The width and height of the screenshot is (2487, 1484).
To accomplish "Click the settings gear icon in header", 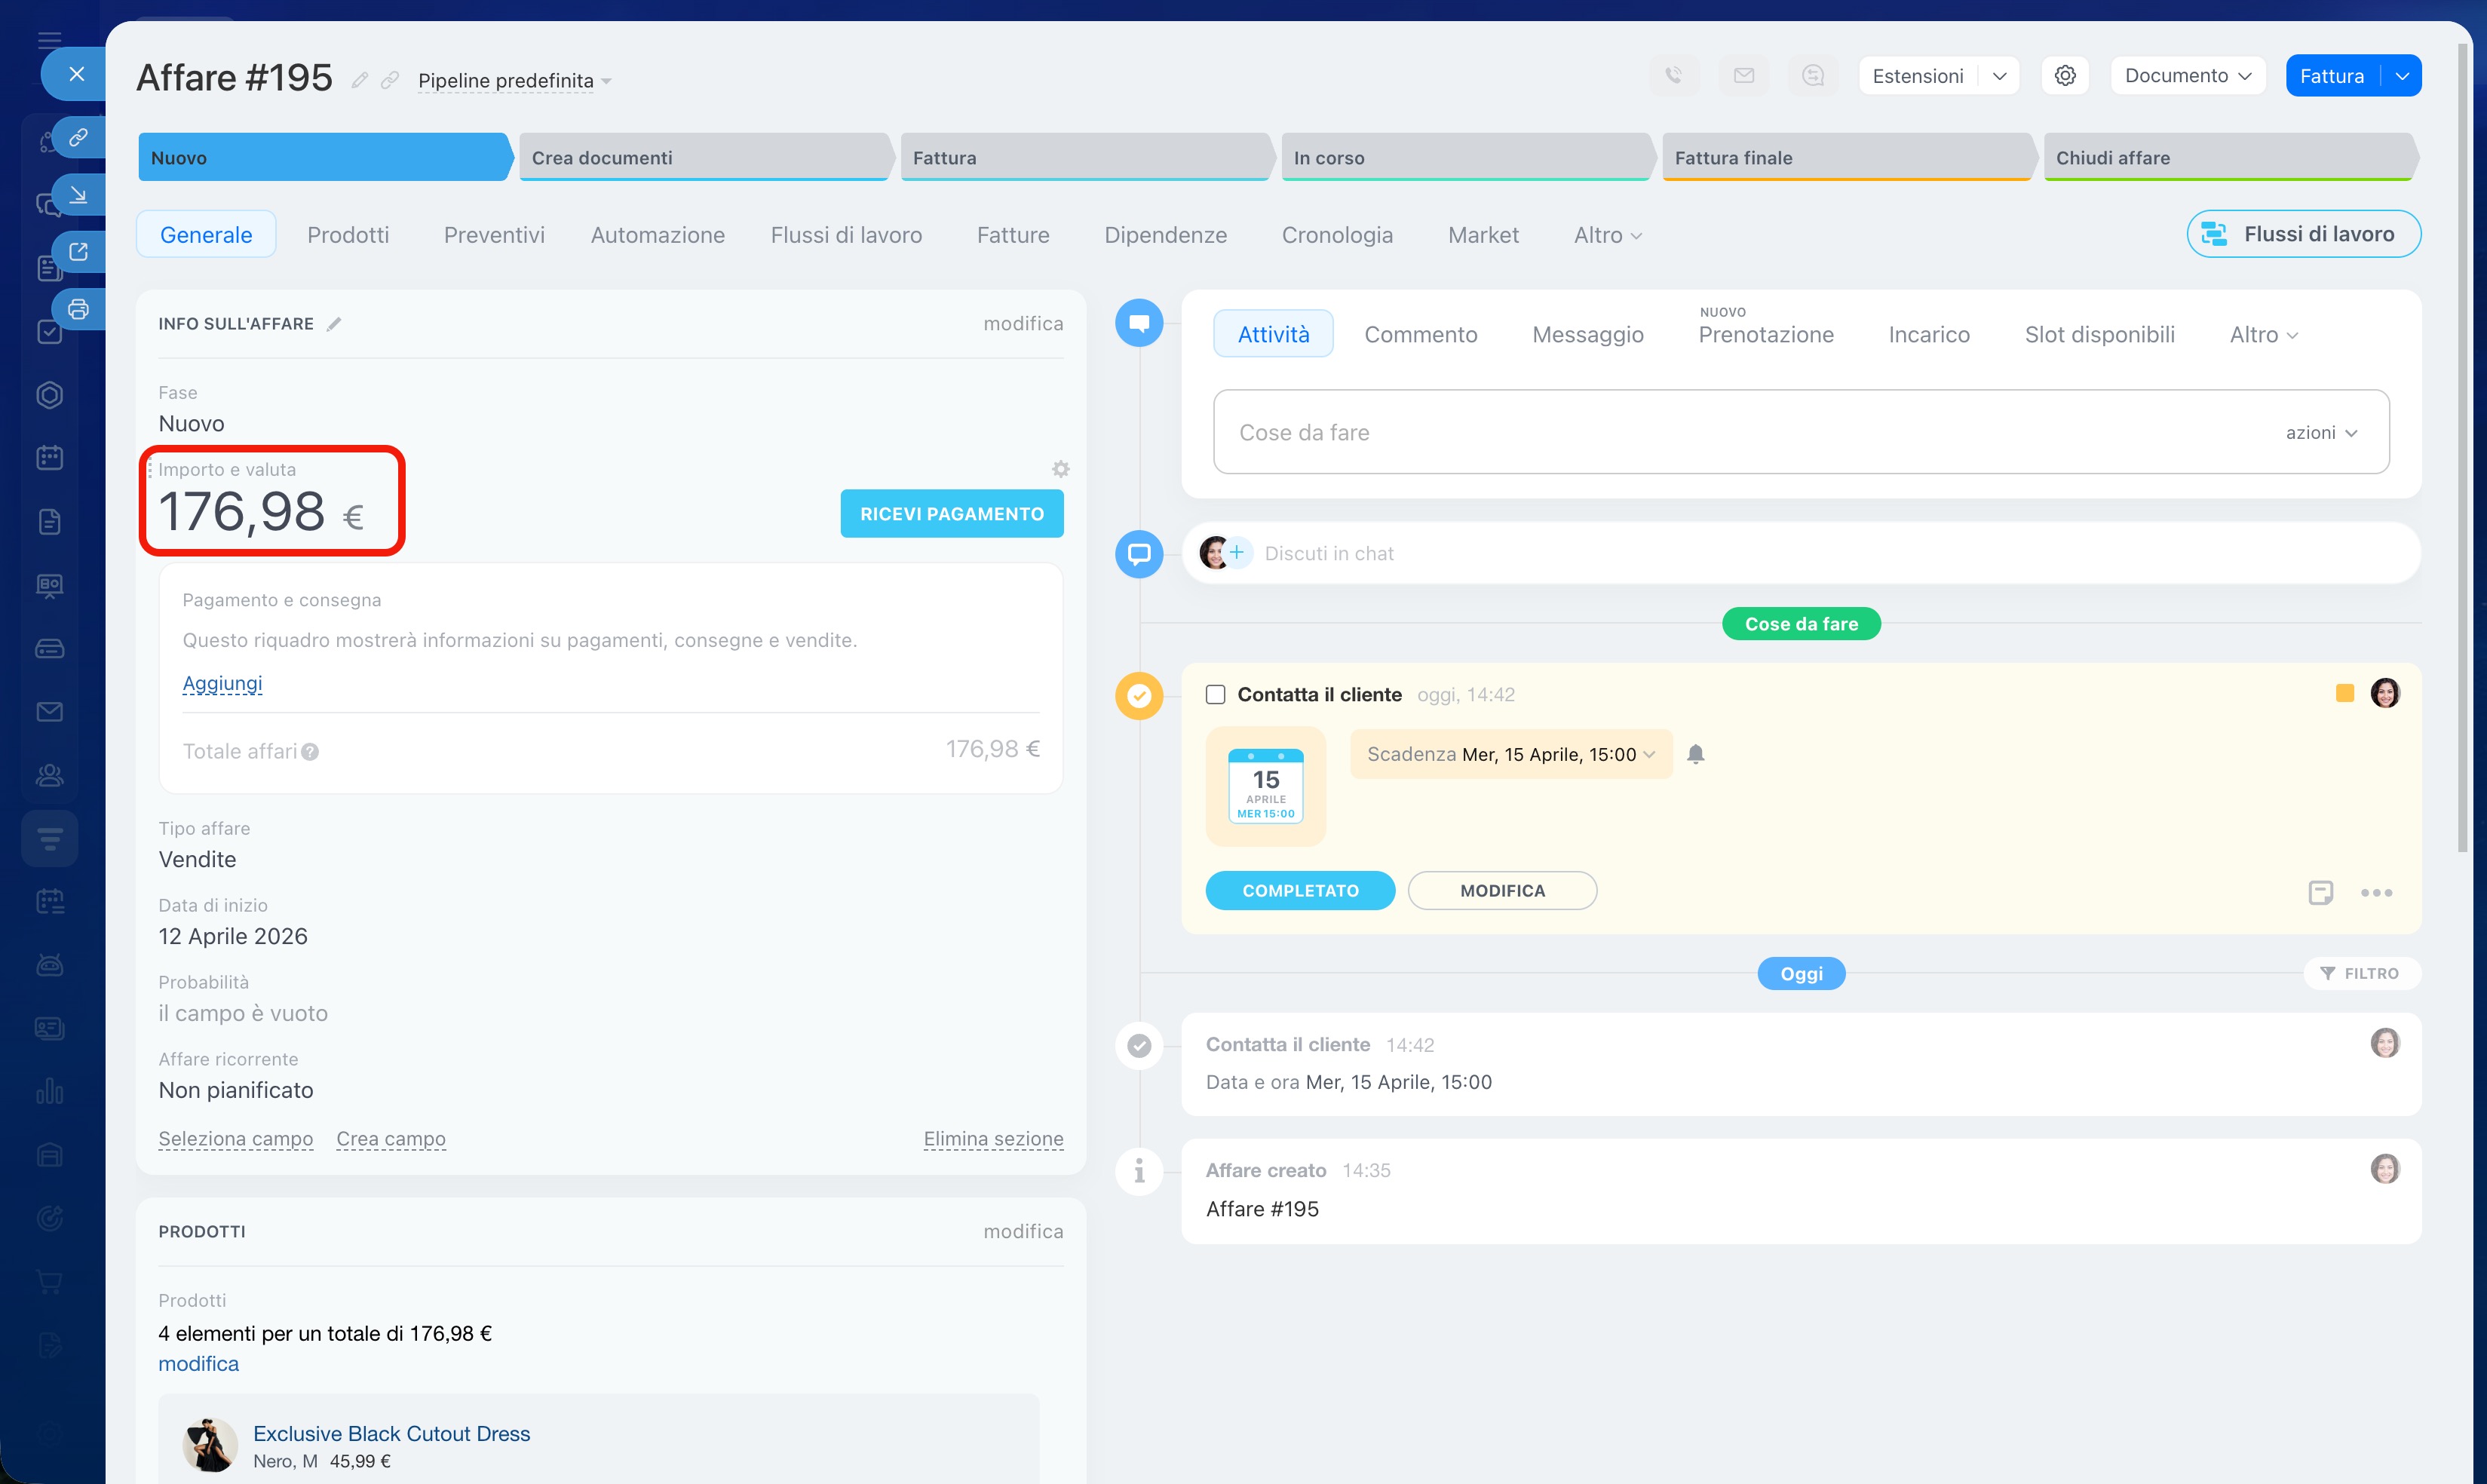I will point(2064,76).
